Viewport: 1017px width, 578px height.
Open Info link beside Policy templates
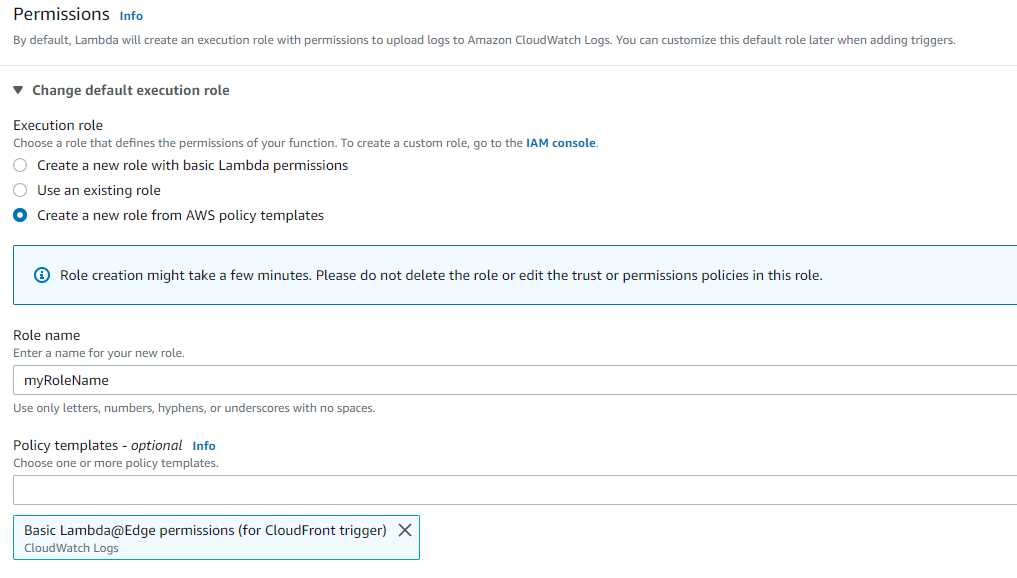tap(204, 446)
